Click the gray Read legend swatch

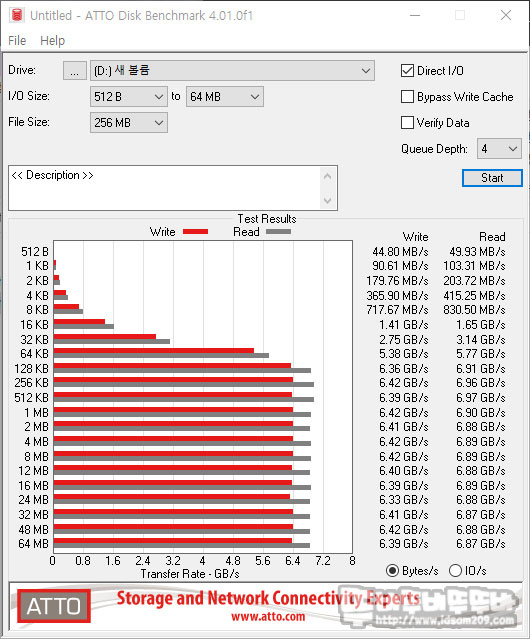278,231
